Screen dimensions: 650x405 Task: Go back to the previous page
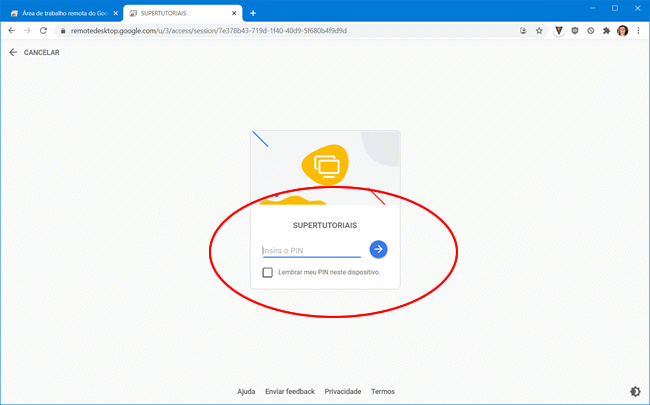click(11, 31)
